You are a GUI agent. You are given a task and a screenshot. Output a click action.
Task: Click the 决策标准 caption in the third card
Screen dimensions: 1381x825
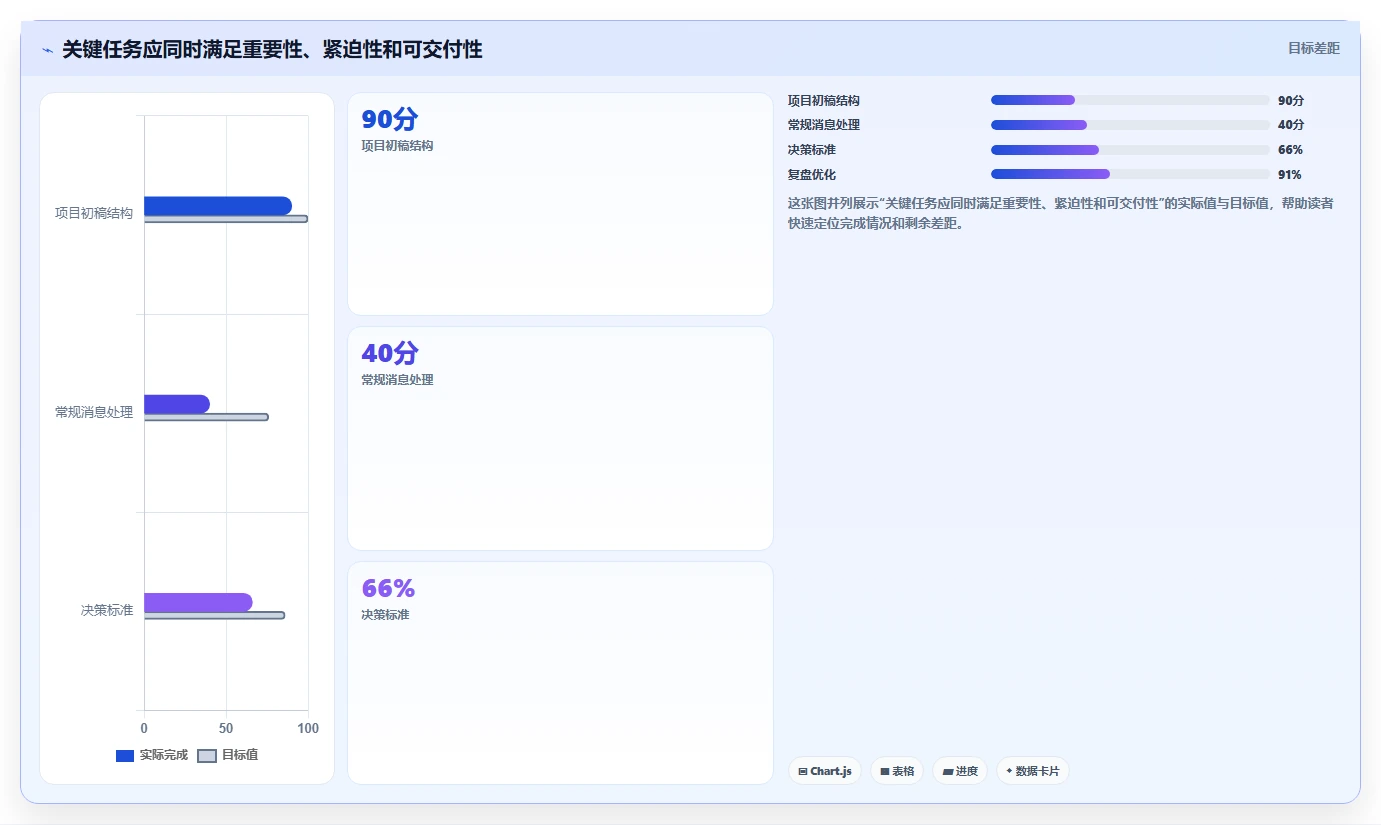[x=385, y=615]
